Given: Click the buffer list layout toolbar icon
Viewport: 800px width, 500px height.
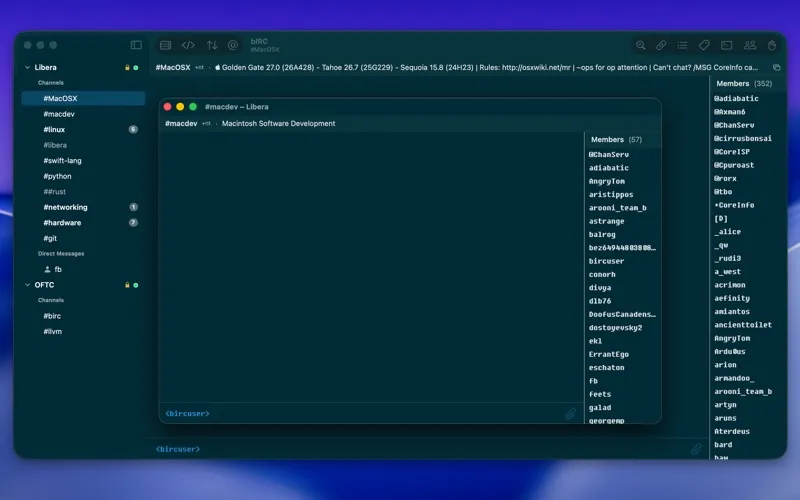Looking at the screenshot, I should [165, 45].
